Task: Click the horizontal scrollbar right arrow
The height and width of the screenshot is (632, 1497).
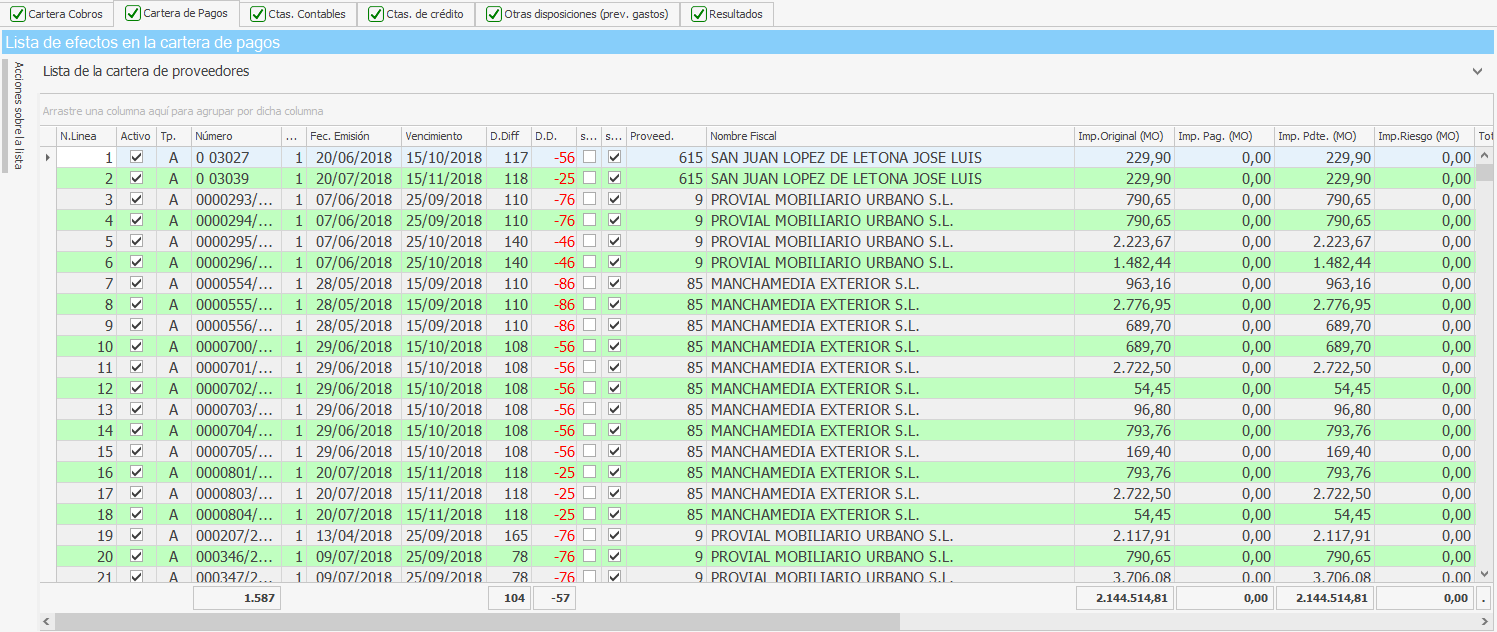Action: tap(1487, 622)
